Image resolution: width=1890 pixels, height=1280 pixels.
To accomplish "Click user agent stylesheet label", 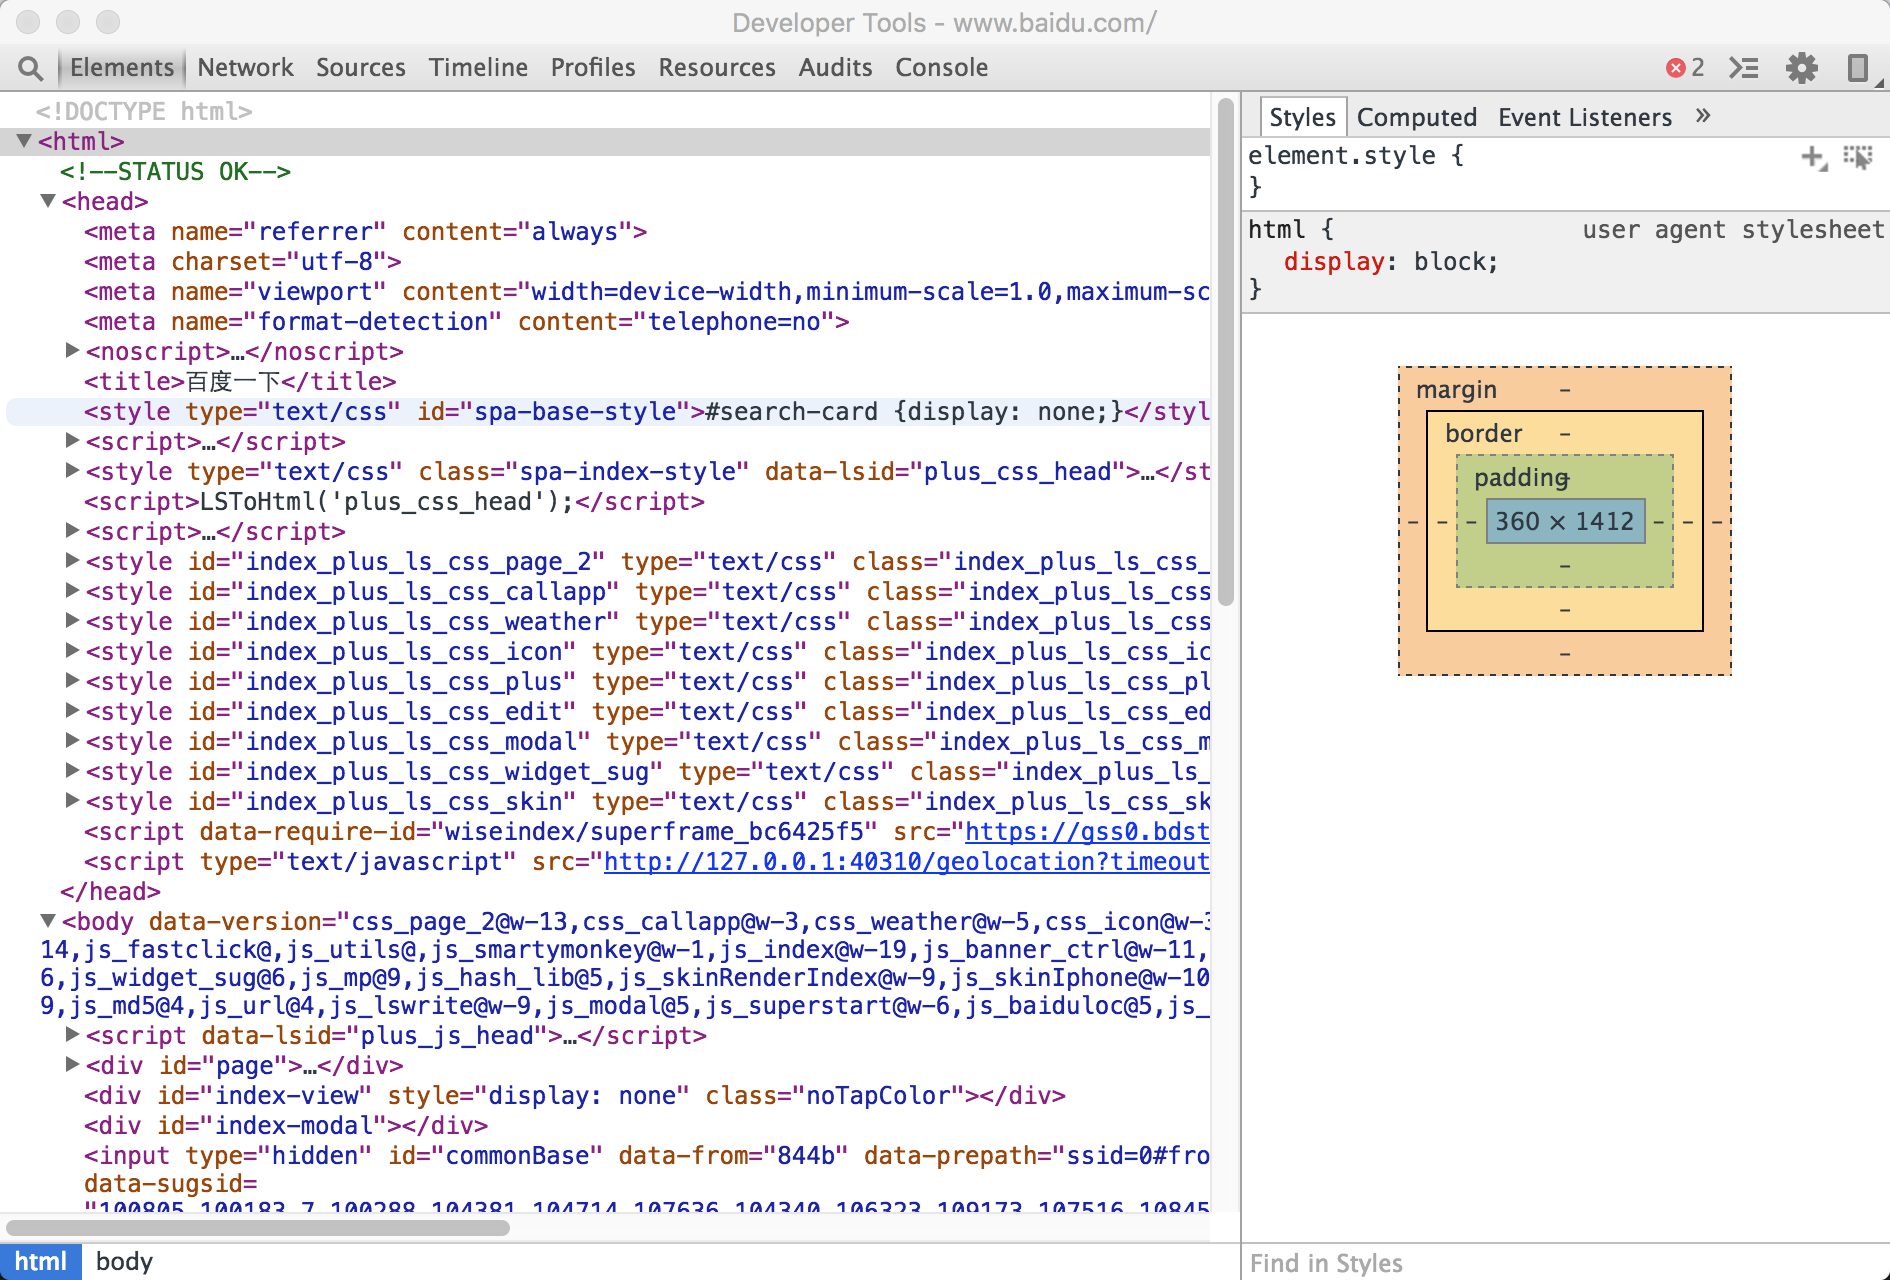I will (1733, 229).
